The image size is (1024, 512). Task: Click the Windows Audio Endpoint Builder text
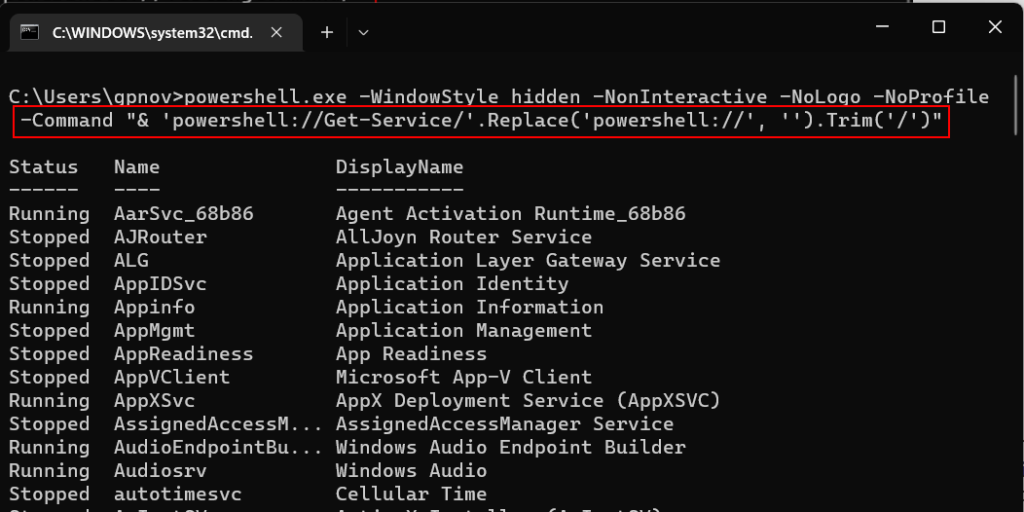(x=510, y=447)
